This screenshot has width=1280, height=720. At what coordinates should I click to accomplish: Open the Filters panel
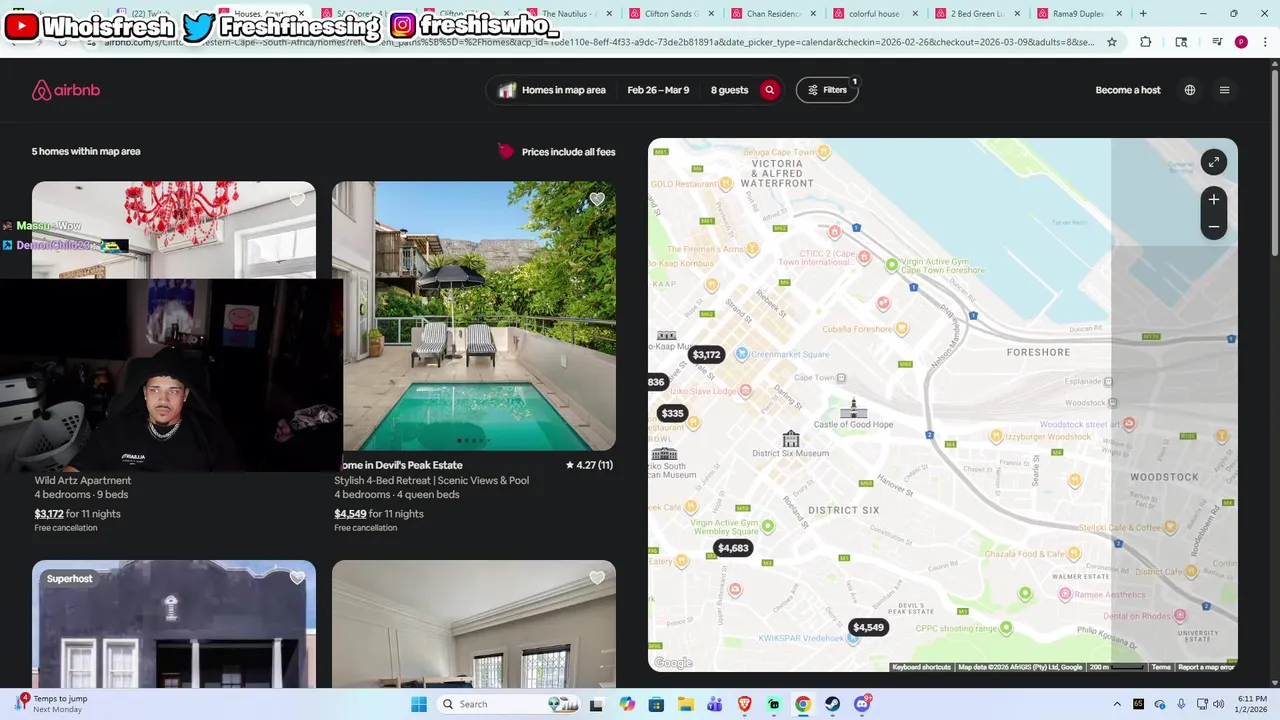[827, 90]
